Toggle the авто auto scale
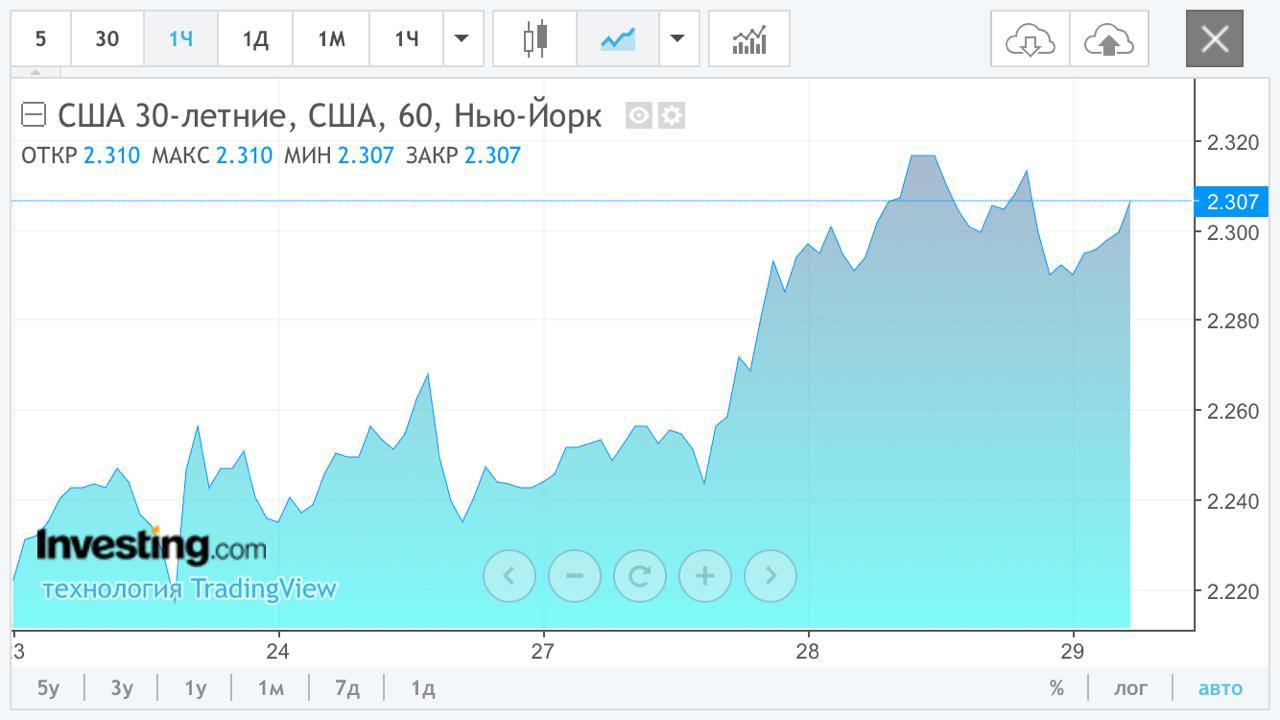The width and height of the screenshot is (1280, 720). pyautogui.click(x=1220, y=688)
